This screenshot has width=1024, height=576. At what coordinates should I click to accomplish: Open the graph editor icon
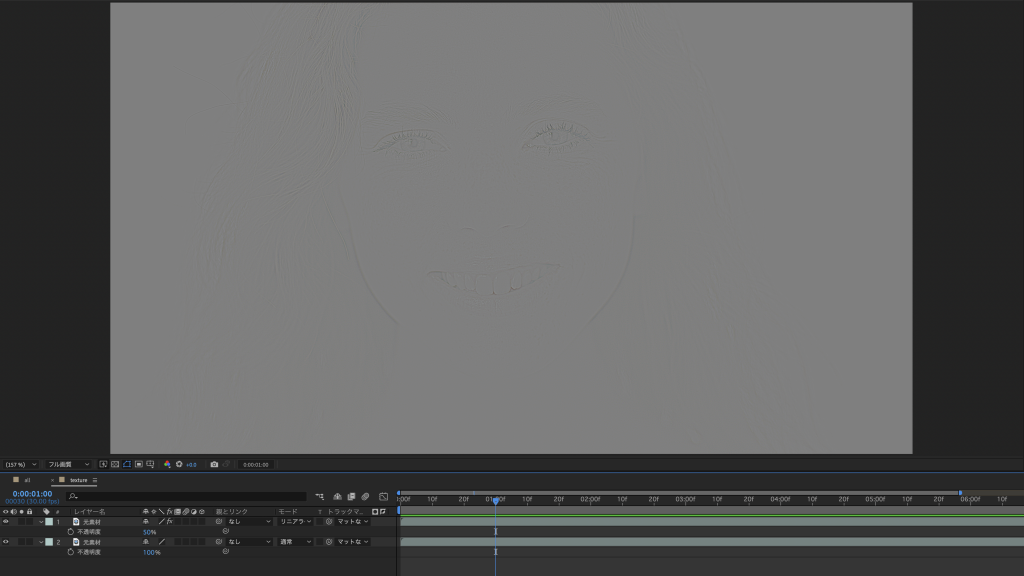(383, 496)
